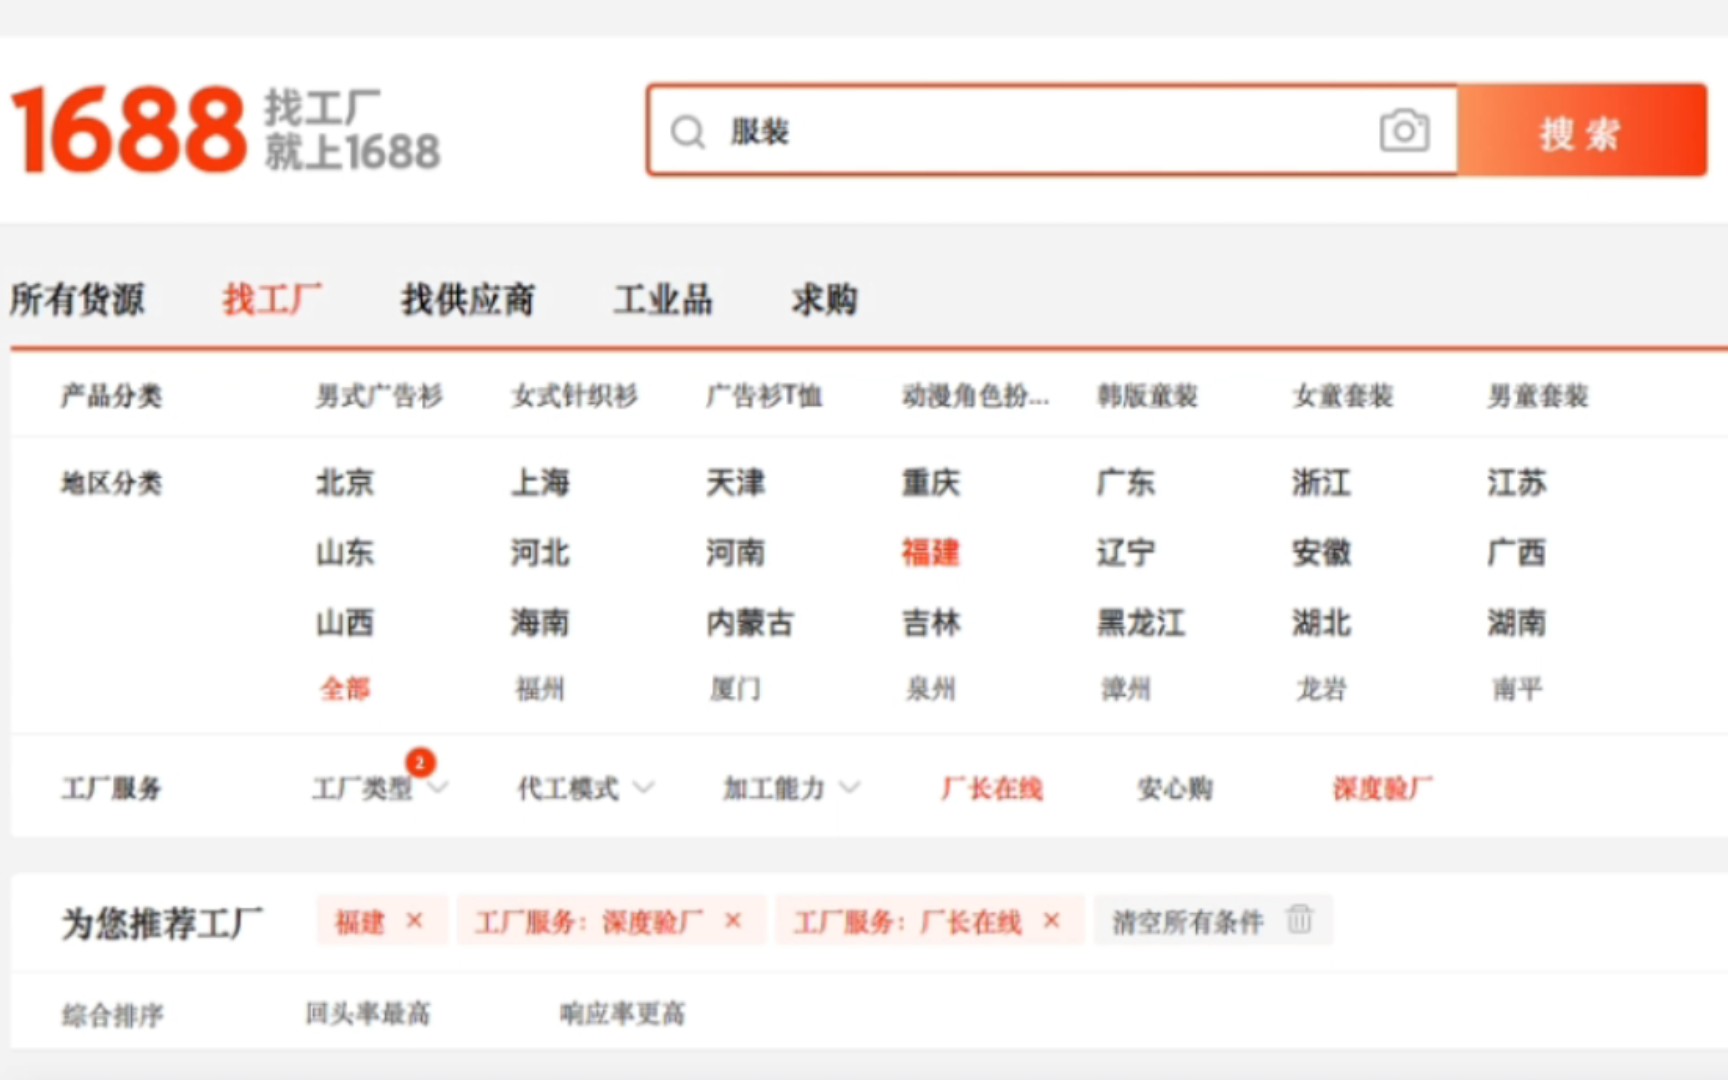Filter by region 黑龙江

pos(1141,623)
